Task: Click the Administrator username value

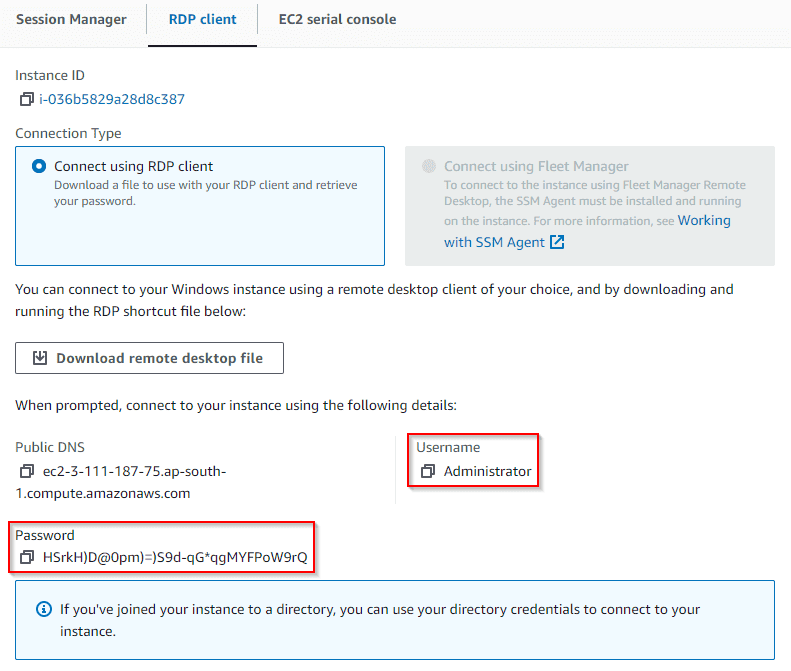Action: pyautogui.click(x=487, y=471)
